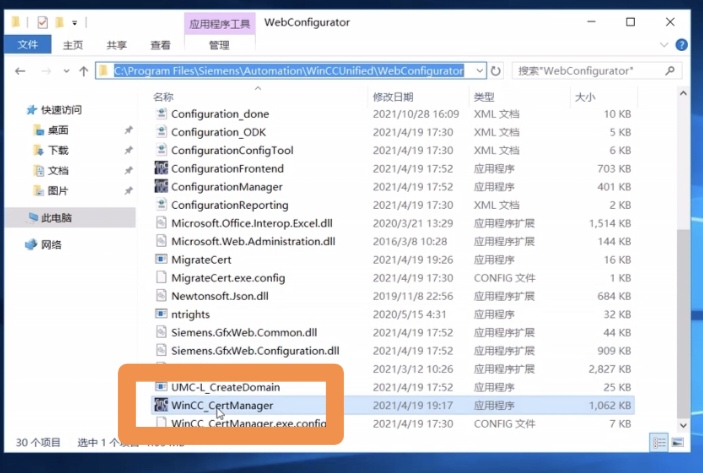The width and height of the screenshot is (703, 473).
Task: Select the 应用程序工具 contextual tab
Action: coord(219,23)
